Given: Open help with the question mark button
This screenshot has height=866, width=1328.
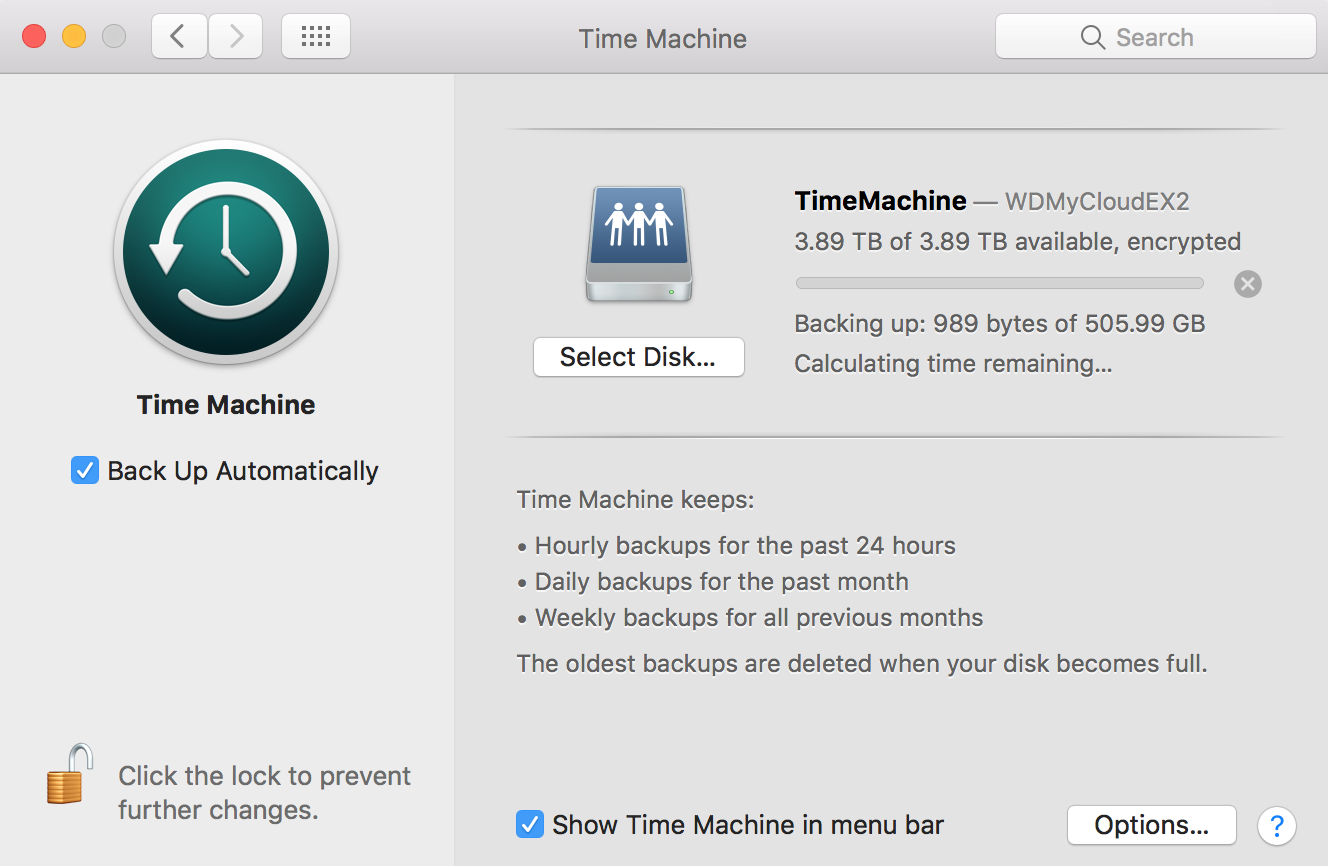Looking at the screenshot, I should [1277, 826].
